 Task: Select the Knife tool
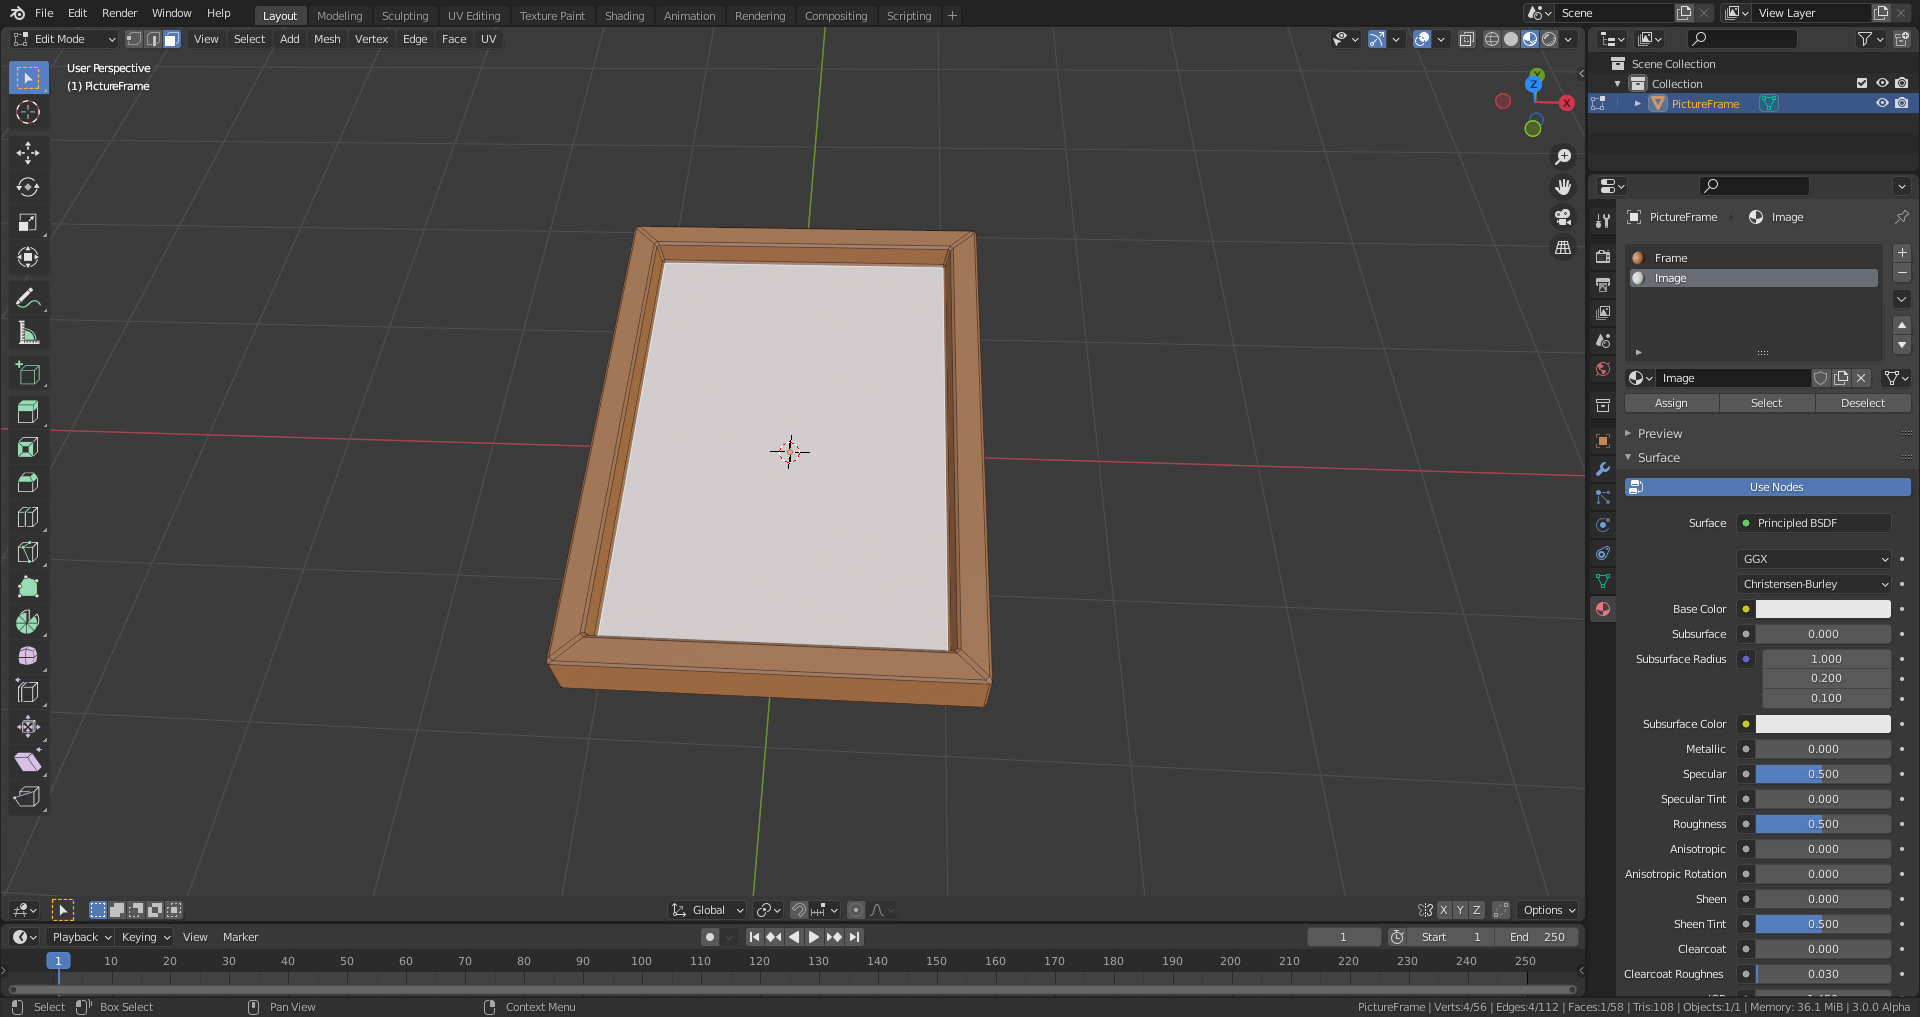click(28, 552)
